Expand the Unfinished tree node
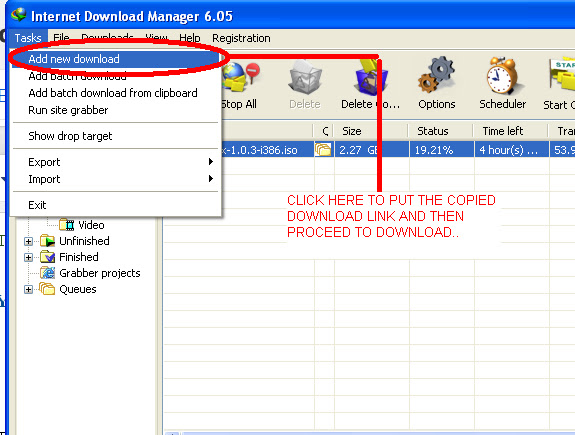 pyautogui.click(x=28, y=241)
